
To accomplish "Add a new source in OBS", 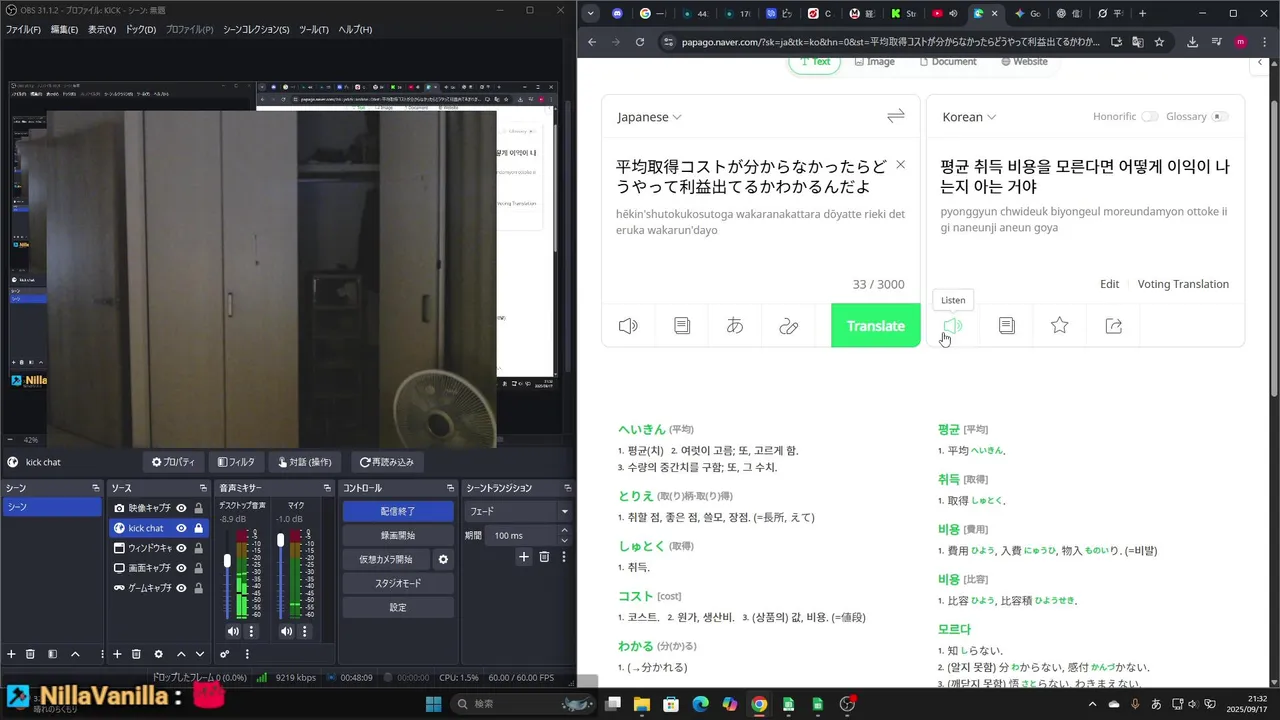I will pyautogui.click(x=117, y=654).
